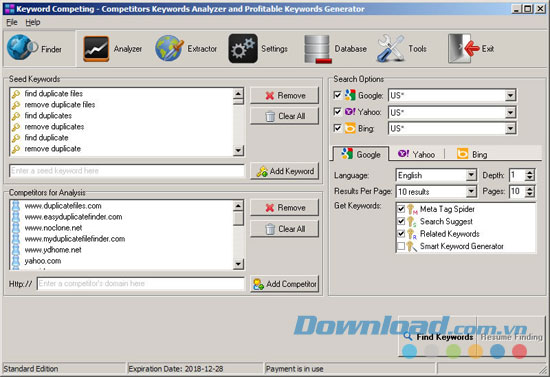
Task: Uncheck Search Suggest option
Action: pos(401,222)
